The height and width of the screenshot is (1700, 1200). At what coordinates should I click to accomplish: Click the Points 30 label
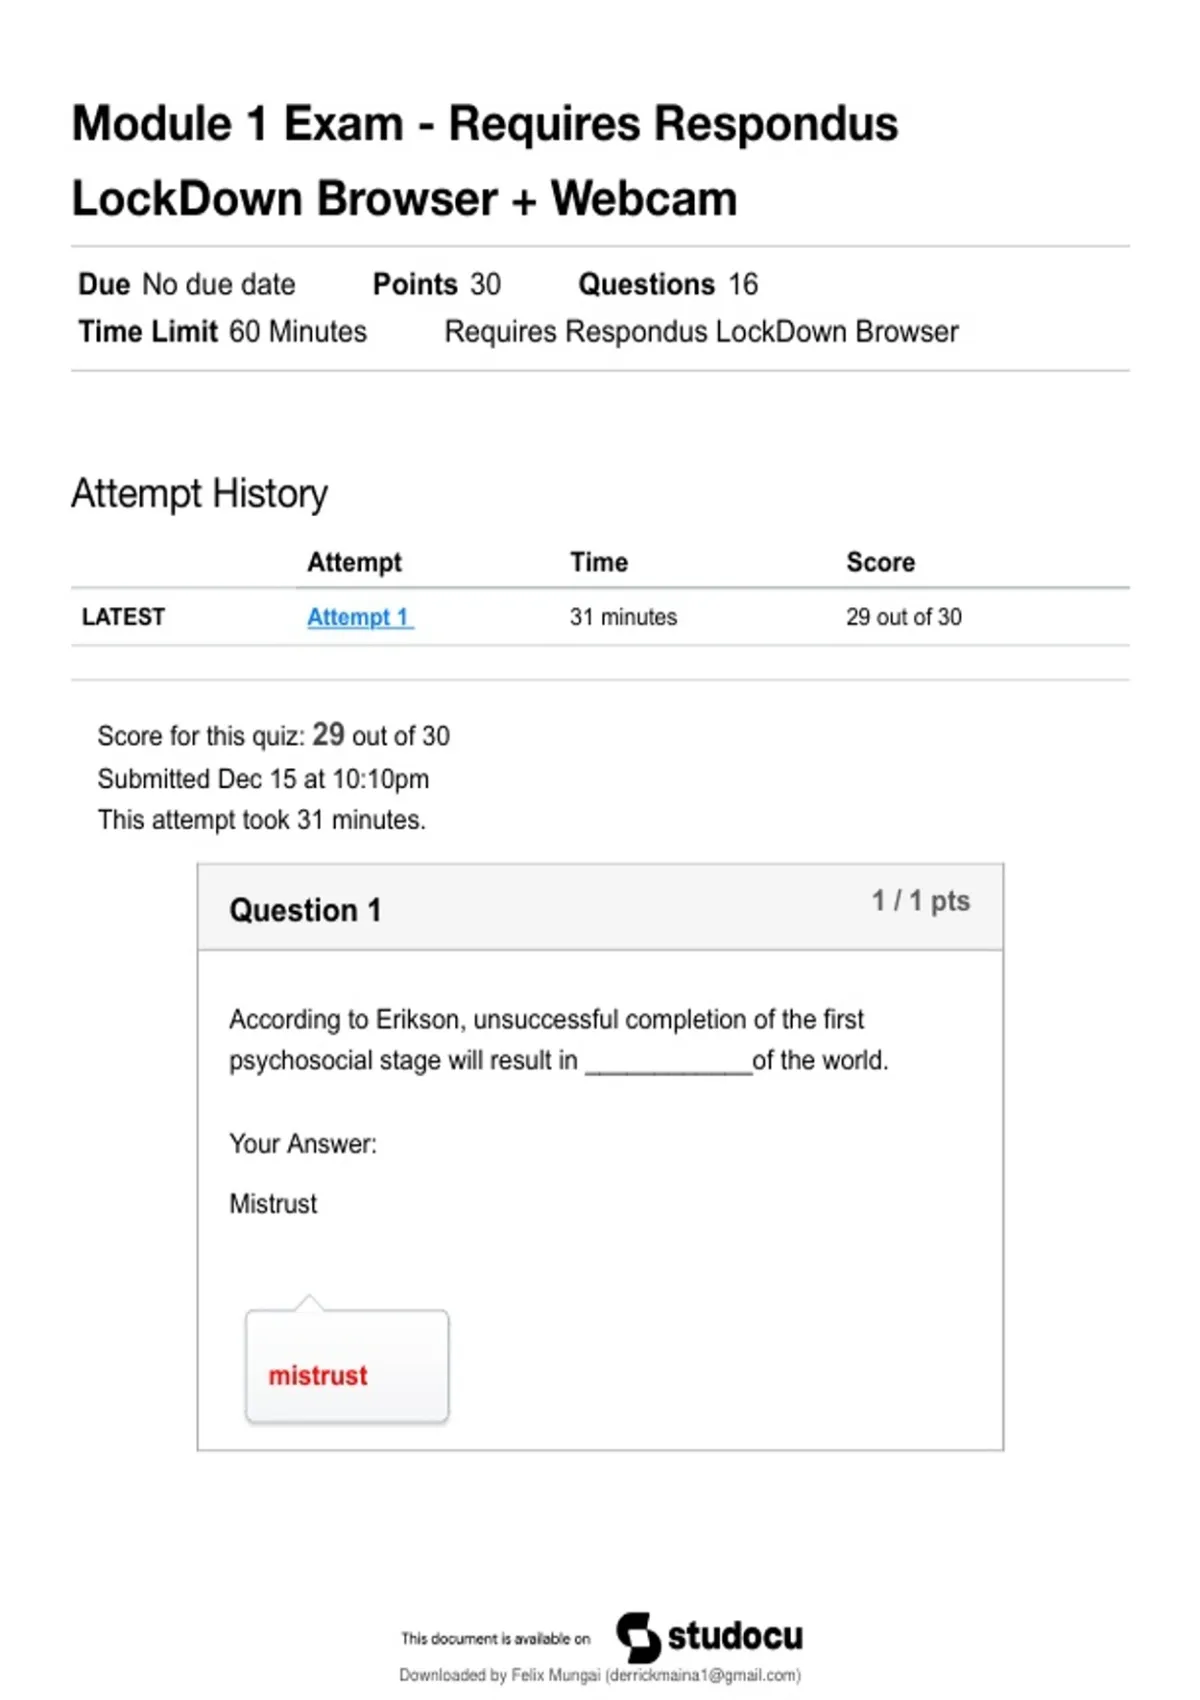tap(437, 284)
